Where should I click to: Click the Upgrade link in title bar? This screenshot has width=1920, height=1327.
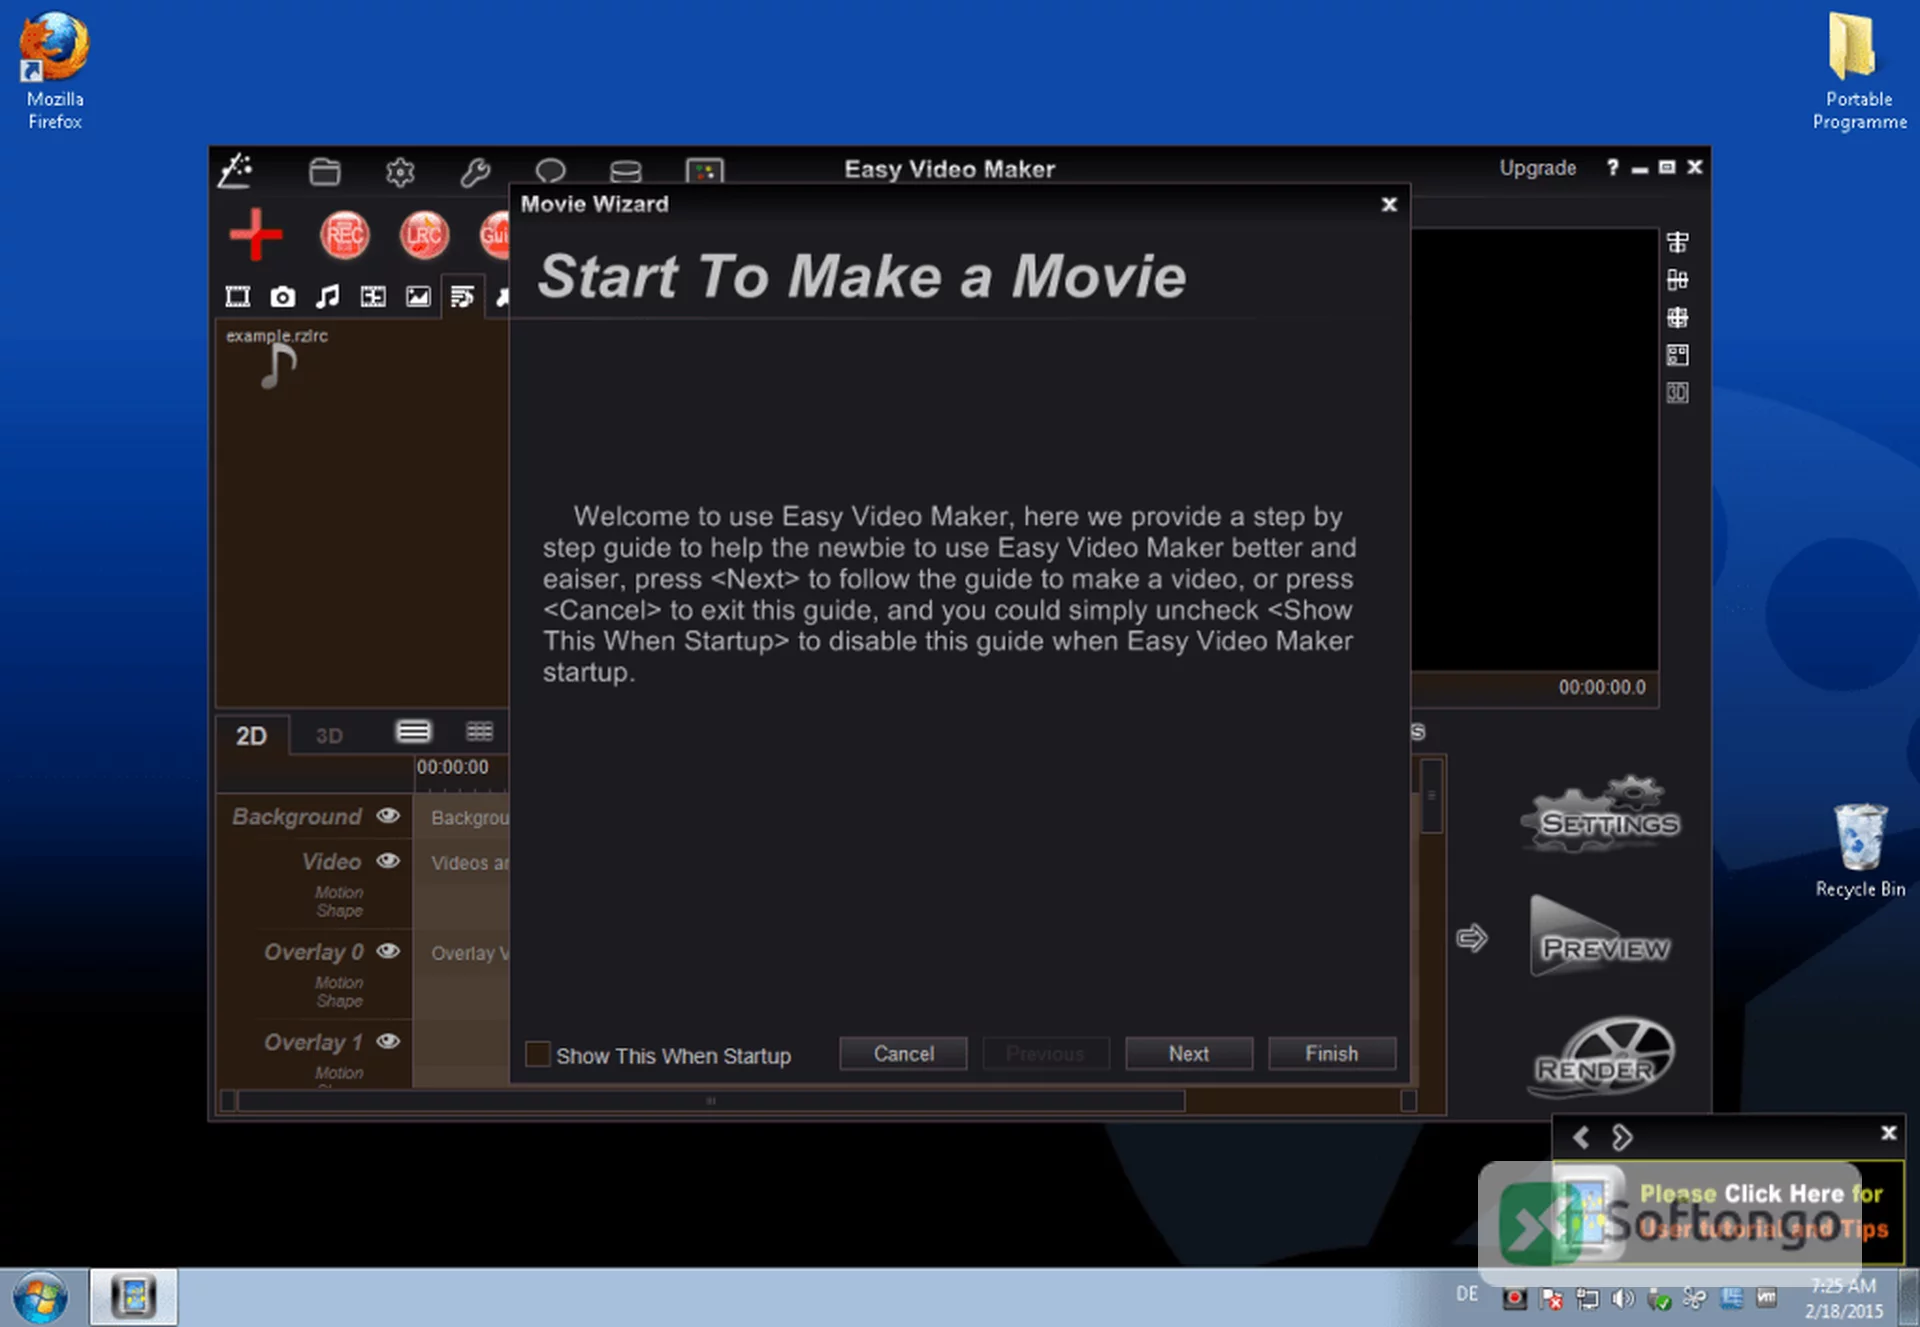(x=1538, y=168)
